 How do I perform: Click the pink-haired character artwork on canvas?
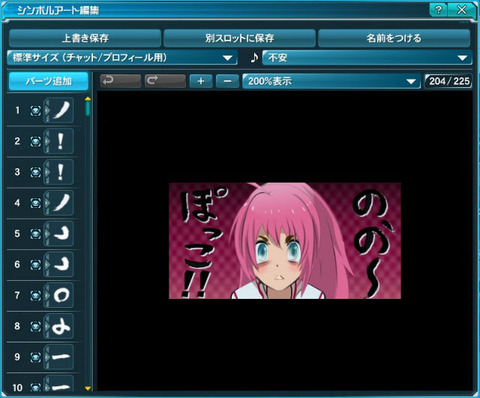tap(285, 241)
